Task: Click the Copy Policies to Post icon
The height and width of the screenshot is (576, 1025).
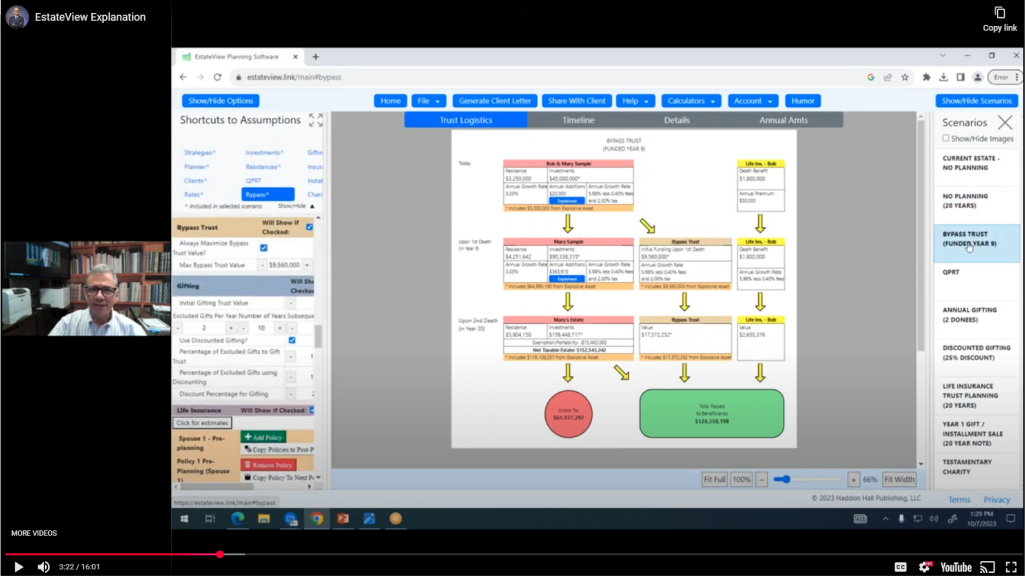Action: [x=247, y=448]
